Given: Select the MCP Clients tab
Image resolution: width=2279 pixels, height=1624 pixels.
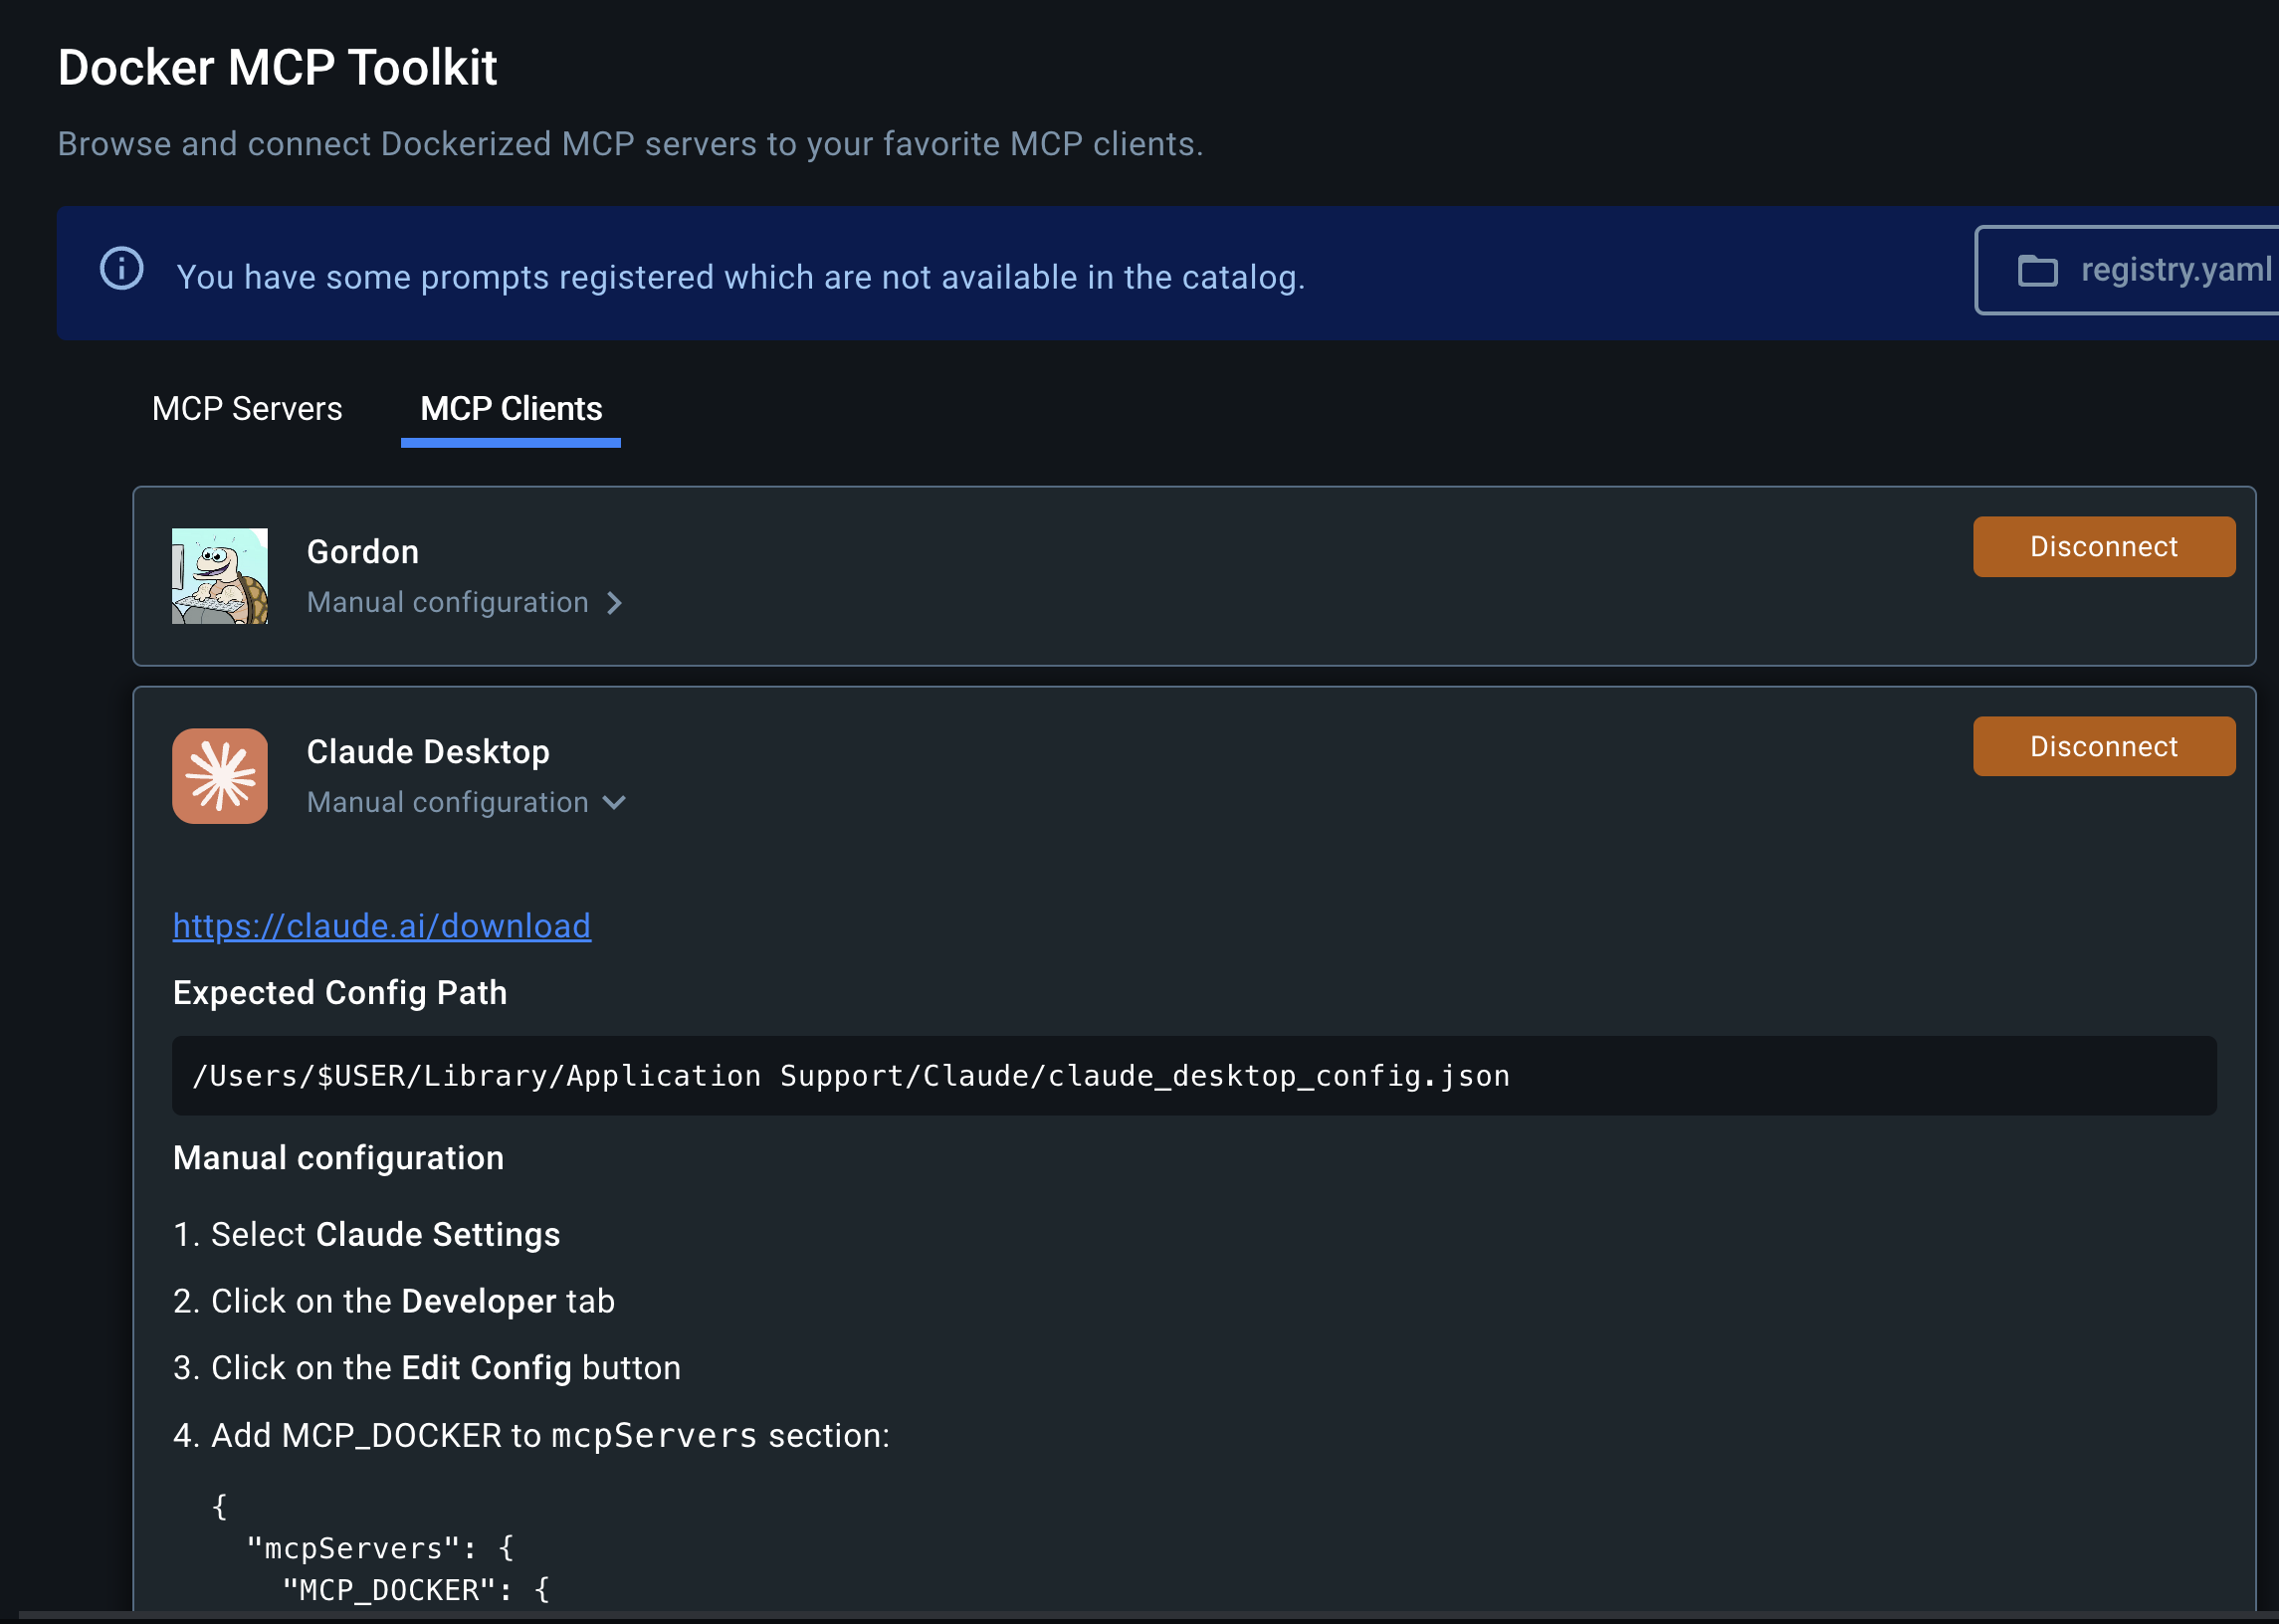Looking at the screenshot, I should [x=511, y=409].
